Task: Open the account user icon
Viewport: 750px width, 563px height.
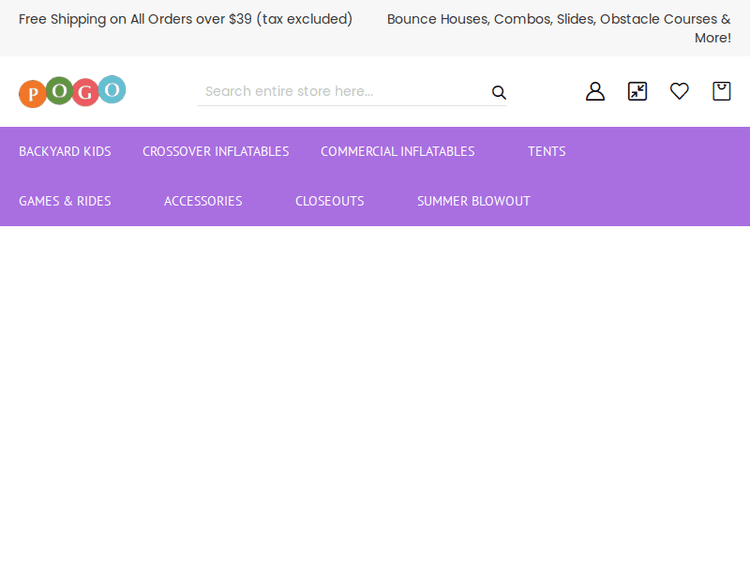Action: coord(595,91)
